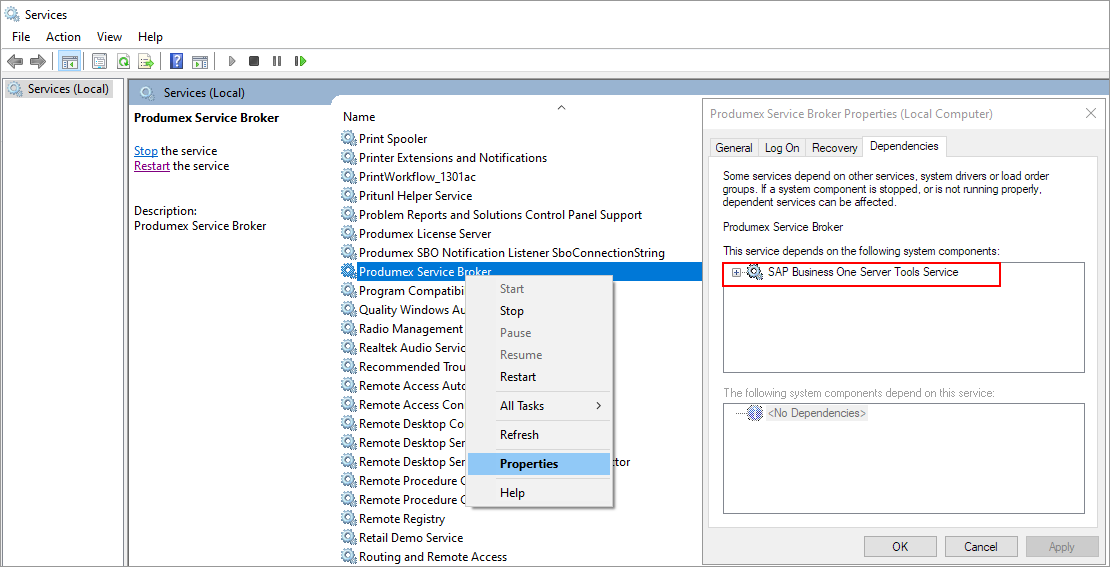Image resolution: width=1110 pixels, height=567 pixels.
Task: Open the Action menu in menu bar
Action: 63,37
